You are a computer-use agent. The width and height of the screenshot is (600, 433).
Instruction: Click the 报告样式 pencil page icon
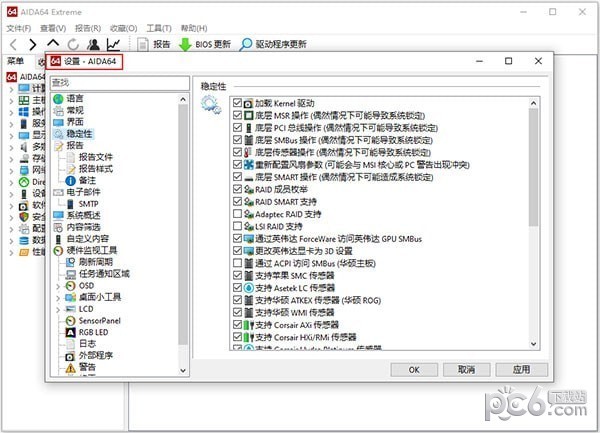71,169
